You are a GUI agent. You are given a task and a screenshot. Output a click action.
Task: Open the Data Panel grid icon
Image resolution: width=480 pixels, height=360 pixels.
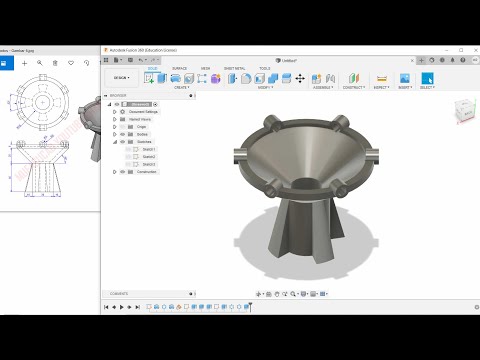point(106,60)
